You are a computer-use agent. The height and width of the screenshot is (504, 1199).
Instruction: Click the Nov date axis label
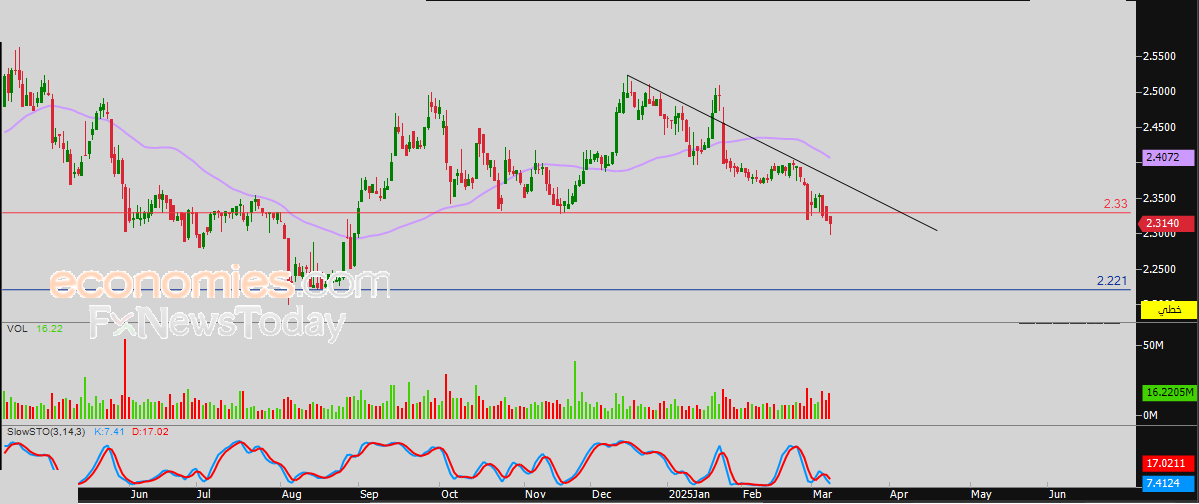pyautogui.click(x=534, y=495)
